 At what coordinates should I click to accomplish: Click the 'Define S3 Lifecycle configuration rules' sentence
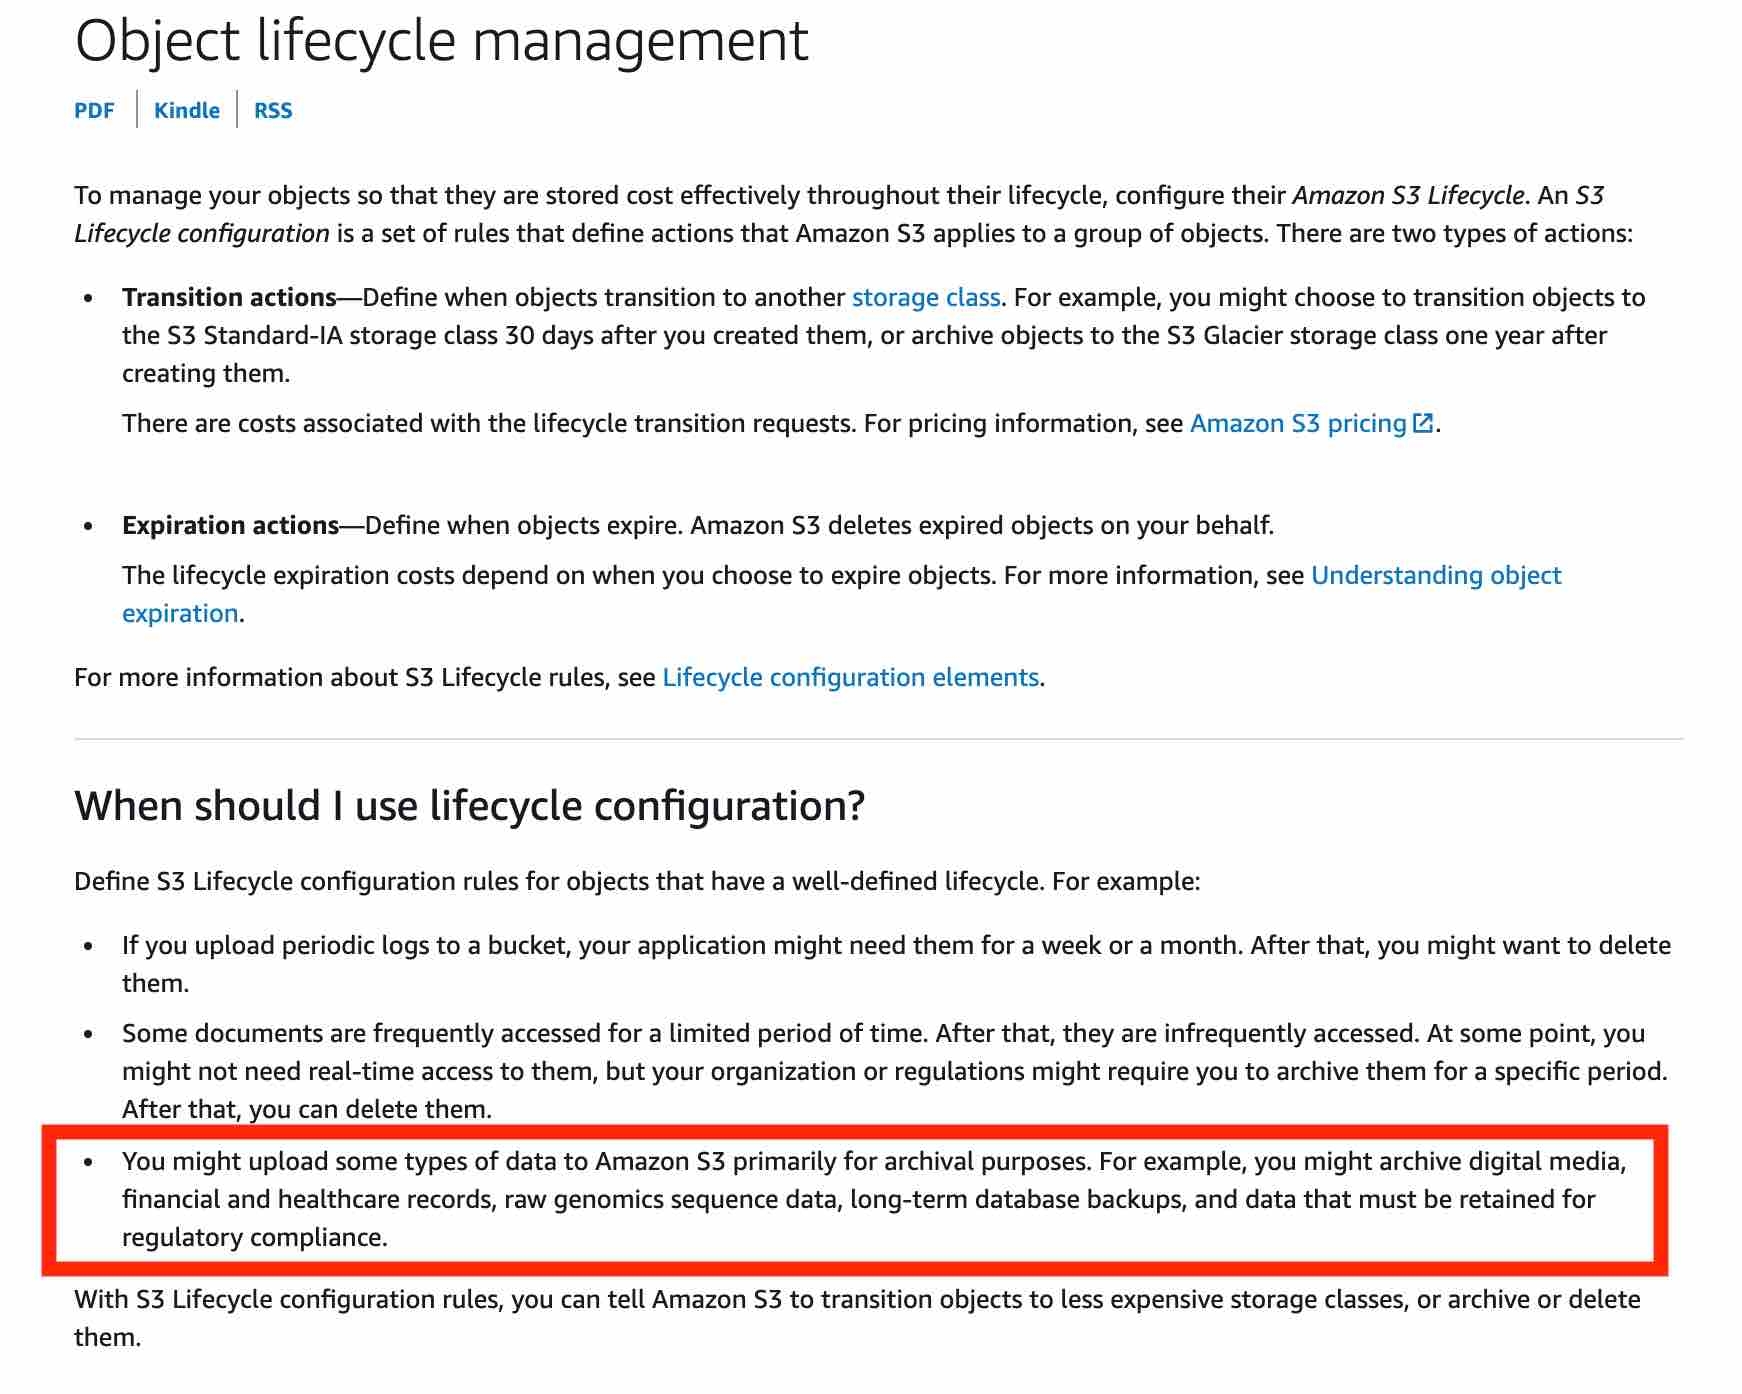[636, 881]
